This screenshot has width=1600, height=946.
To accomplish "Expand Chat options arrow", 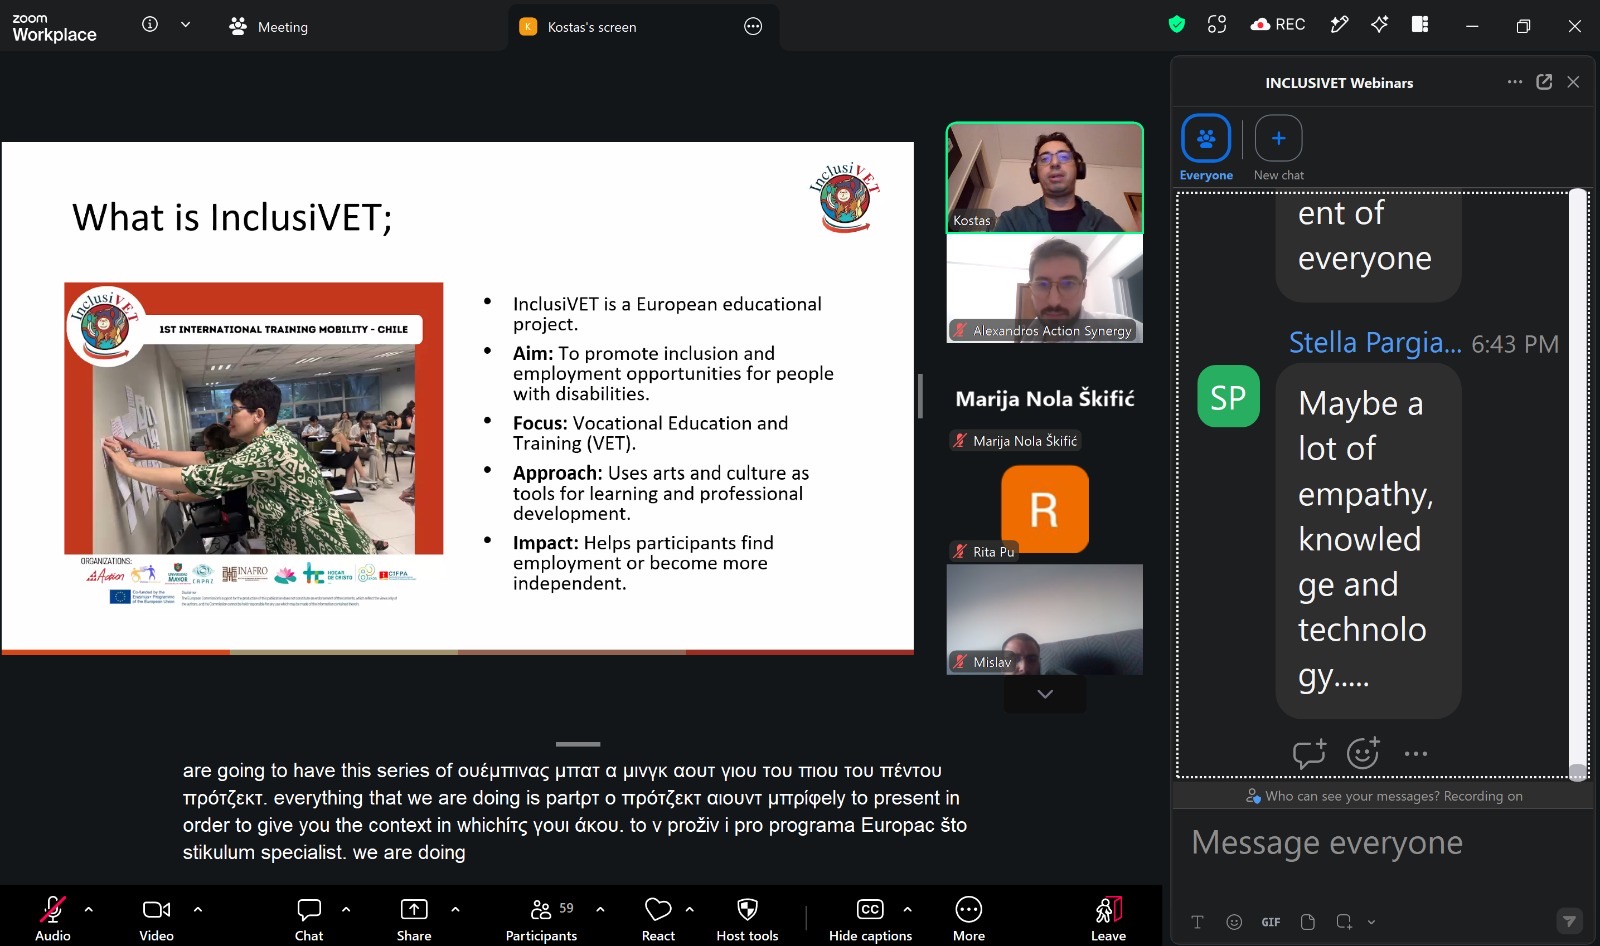I will [x=346, y=909].
